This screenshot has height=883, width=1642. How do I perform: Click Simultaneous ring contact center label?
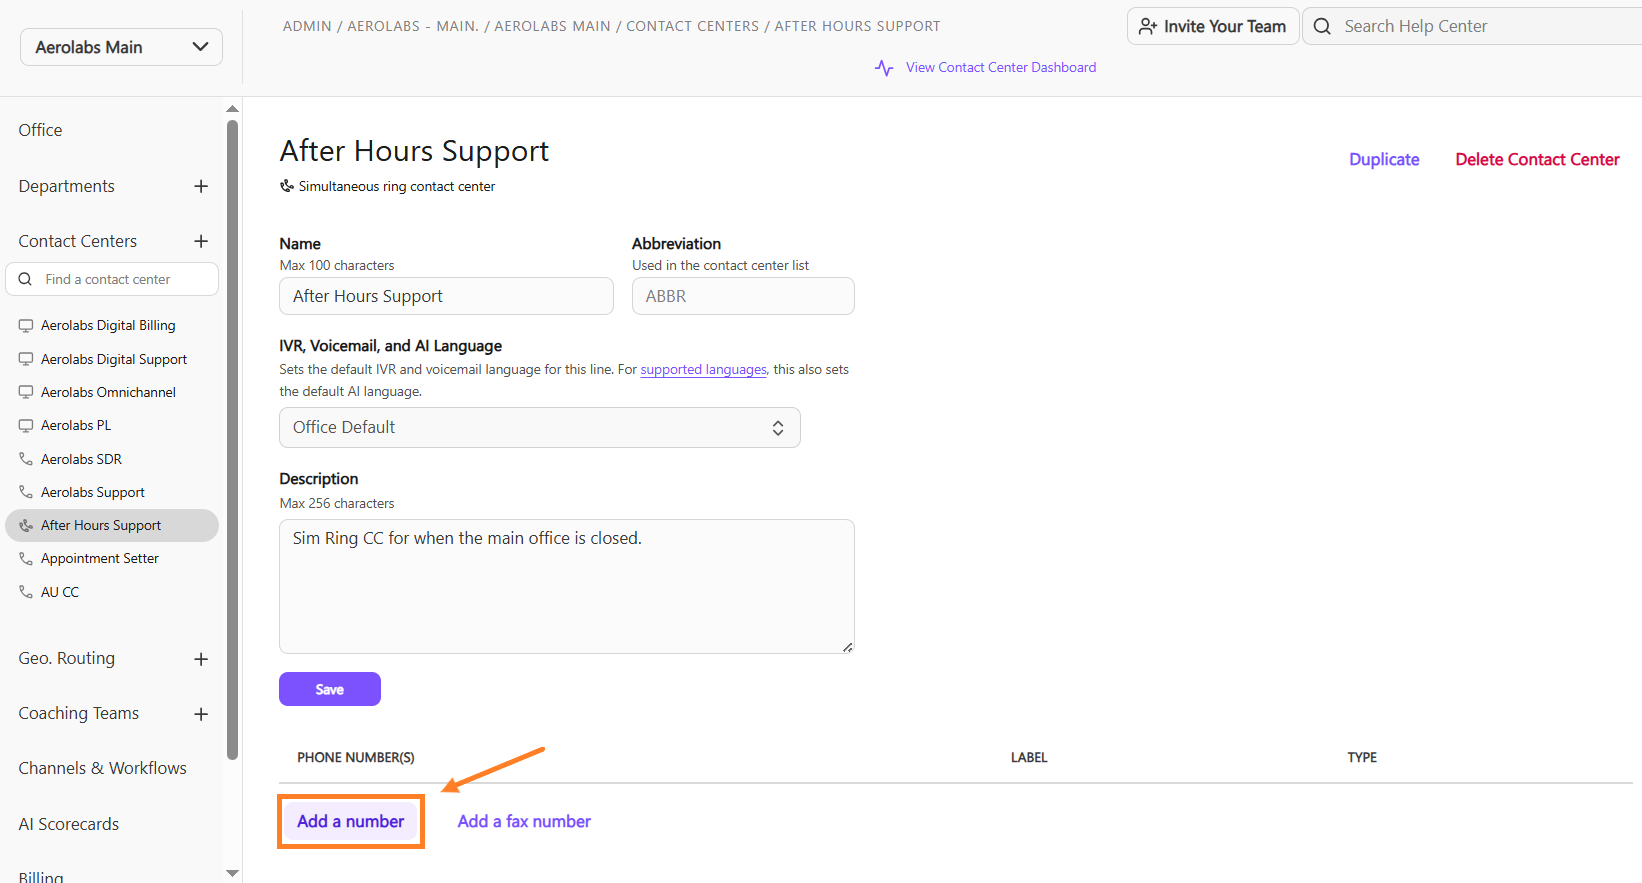pos(397,186)
